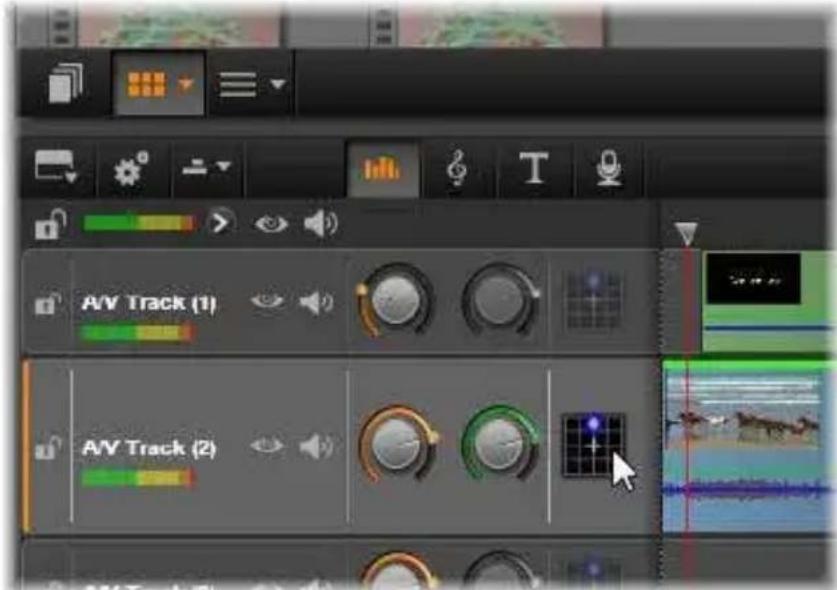Click the stacked pages library icon
Image resolution: width=837 pixels, height=590 pixels.
(x=66, y=83)
